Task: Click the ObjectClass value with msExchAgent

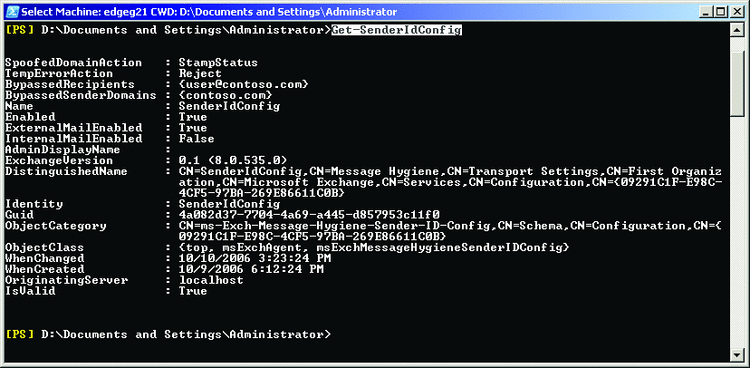Action: [374, 248]
